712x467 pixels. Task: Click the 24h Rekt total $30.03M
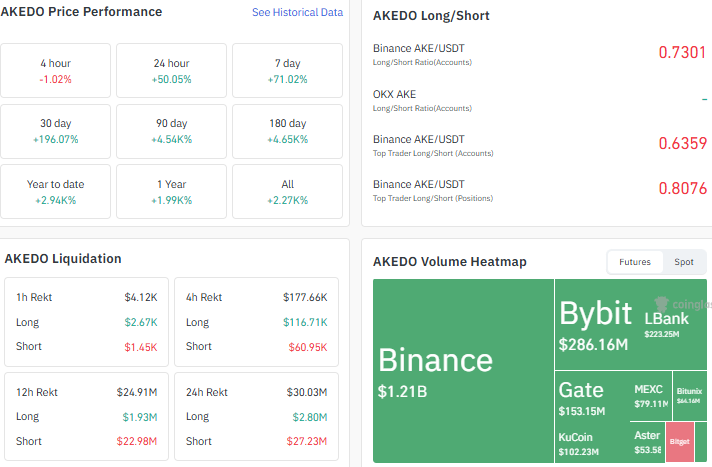click(307, 392)
